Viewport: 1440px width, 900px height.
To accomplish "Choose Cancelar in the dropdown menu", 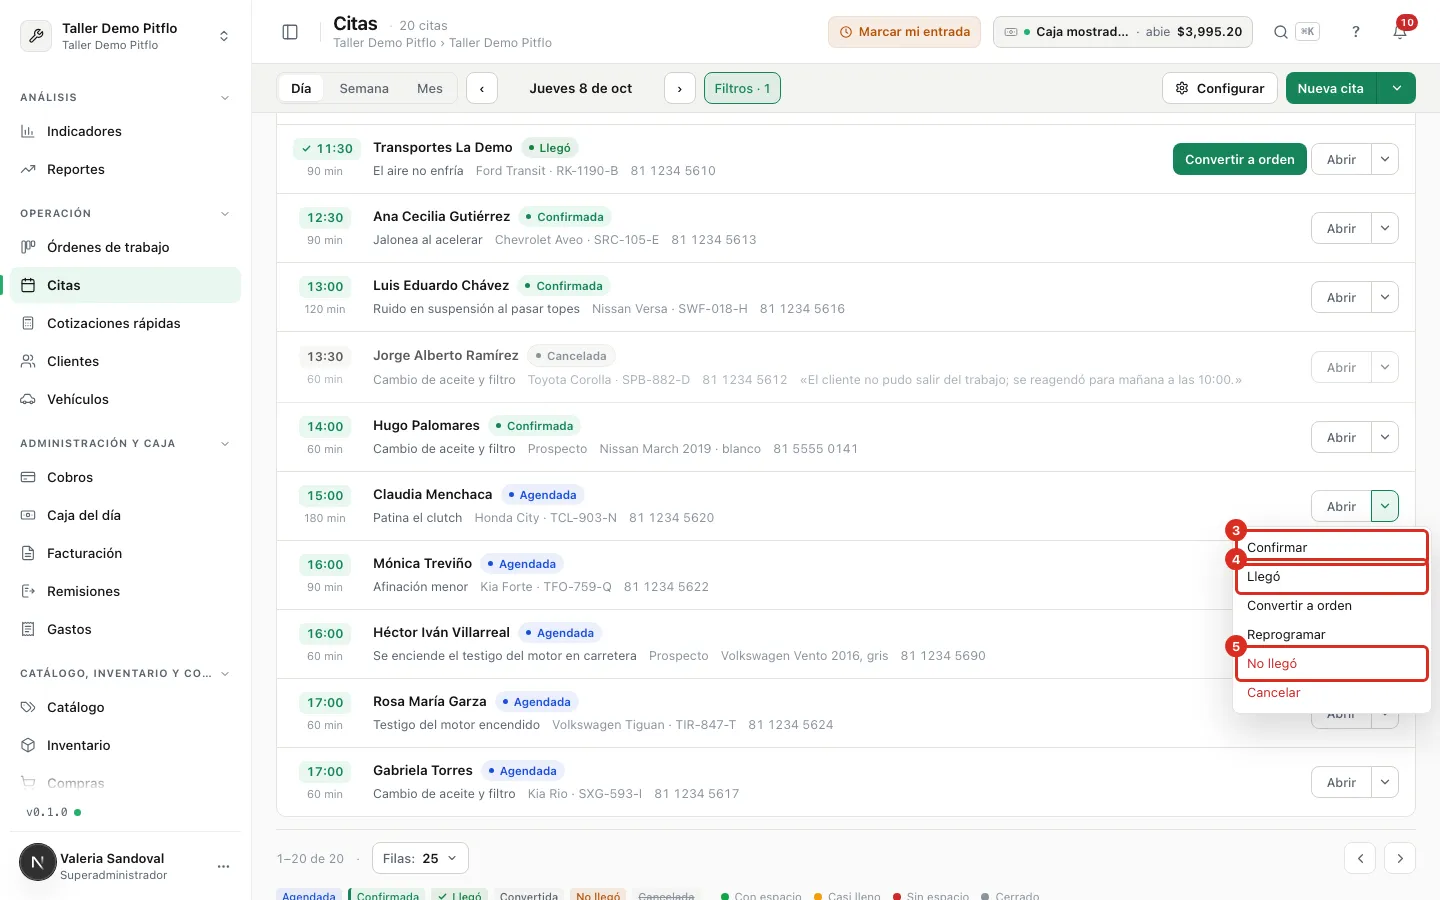I will [x=1332, y=692].
